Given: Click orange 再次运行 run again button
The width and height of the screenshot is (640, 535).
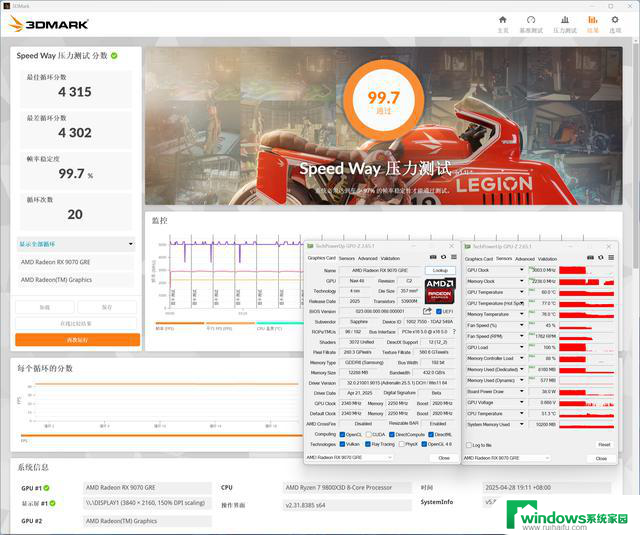Looking at the screenshot, I should [78, 340].
